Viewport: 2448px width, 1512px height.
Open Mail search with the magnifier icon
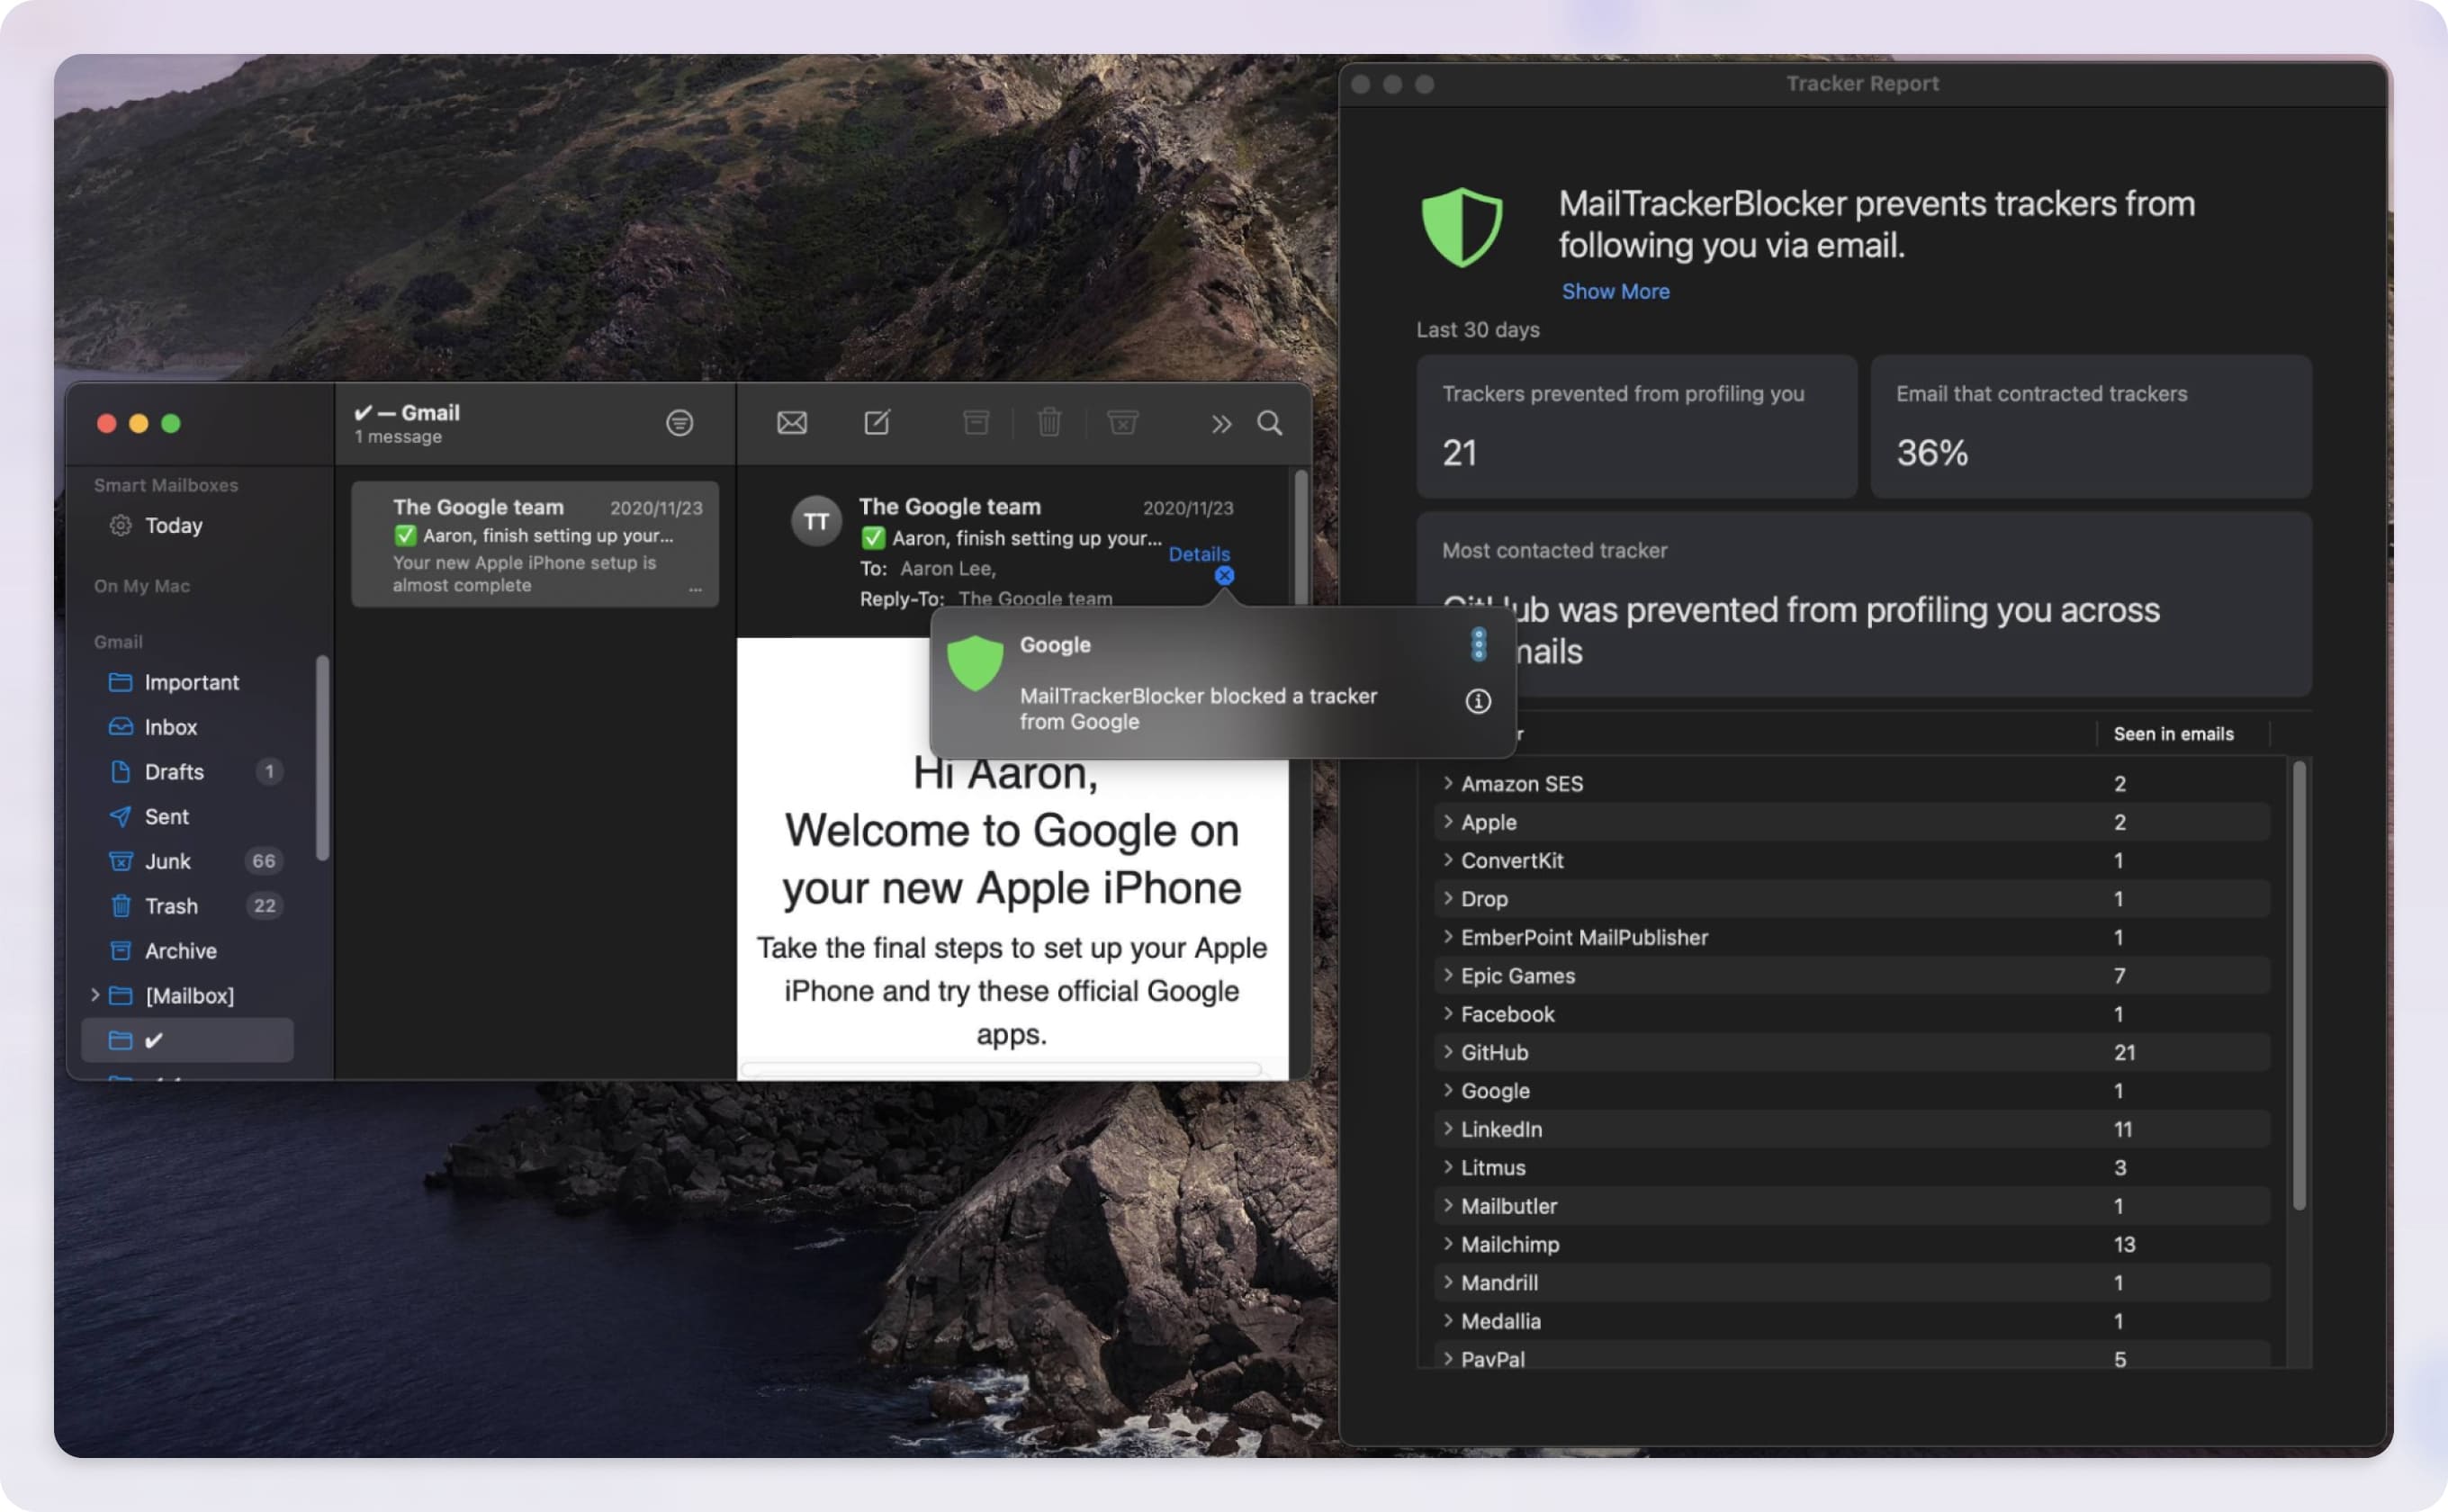click(1270, 424)
